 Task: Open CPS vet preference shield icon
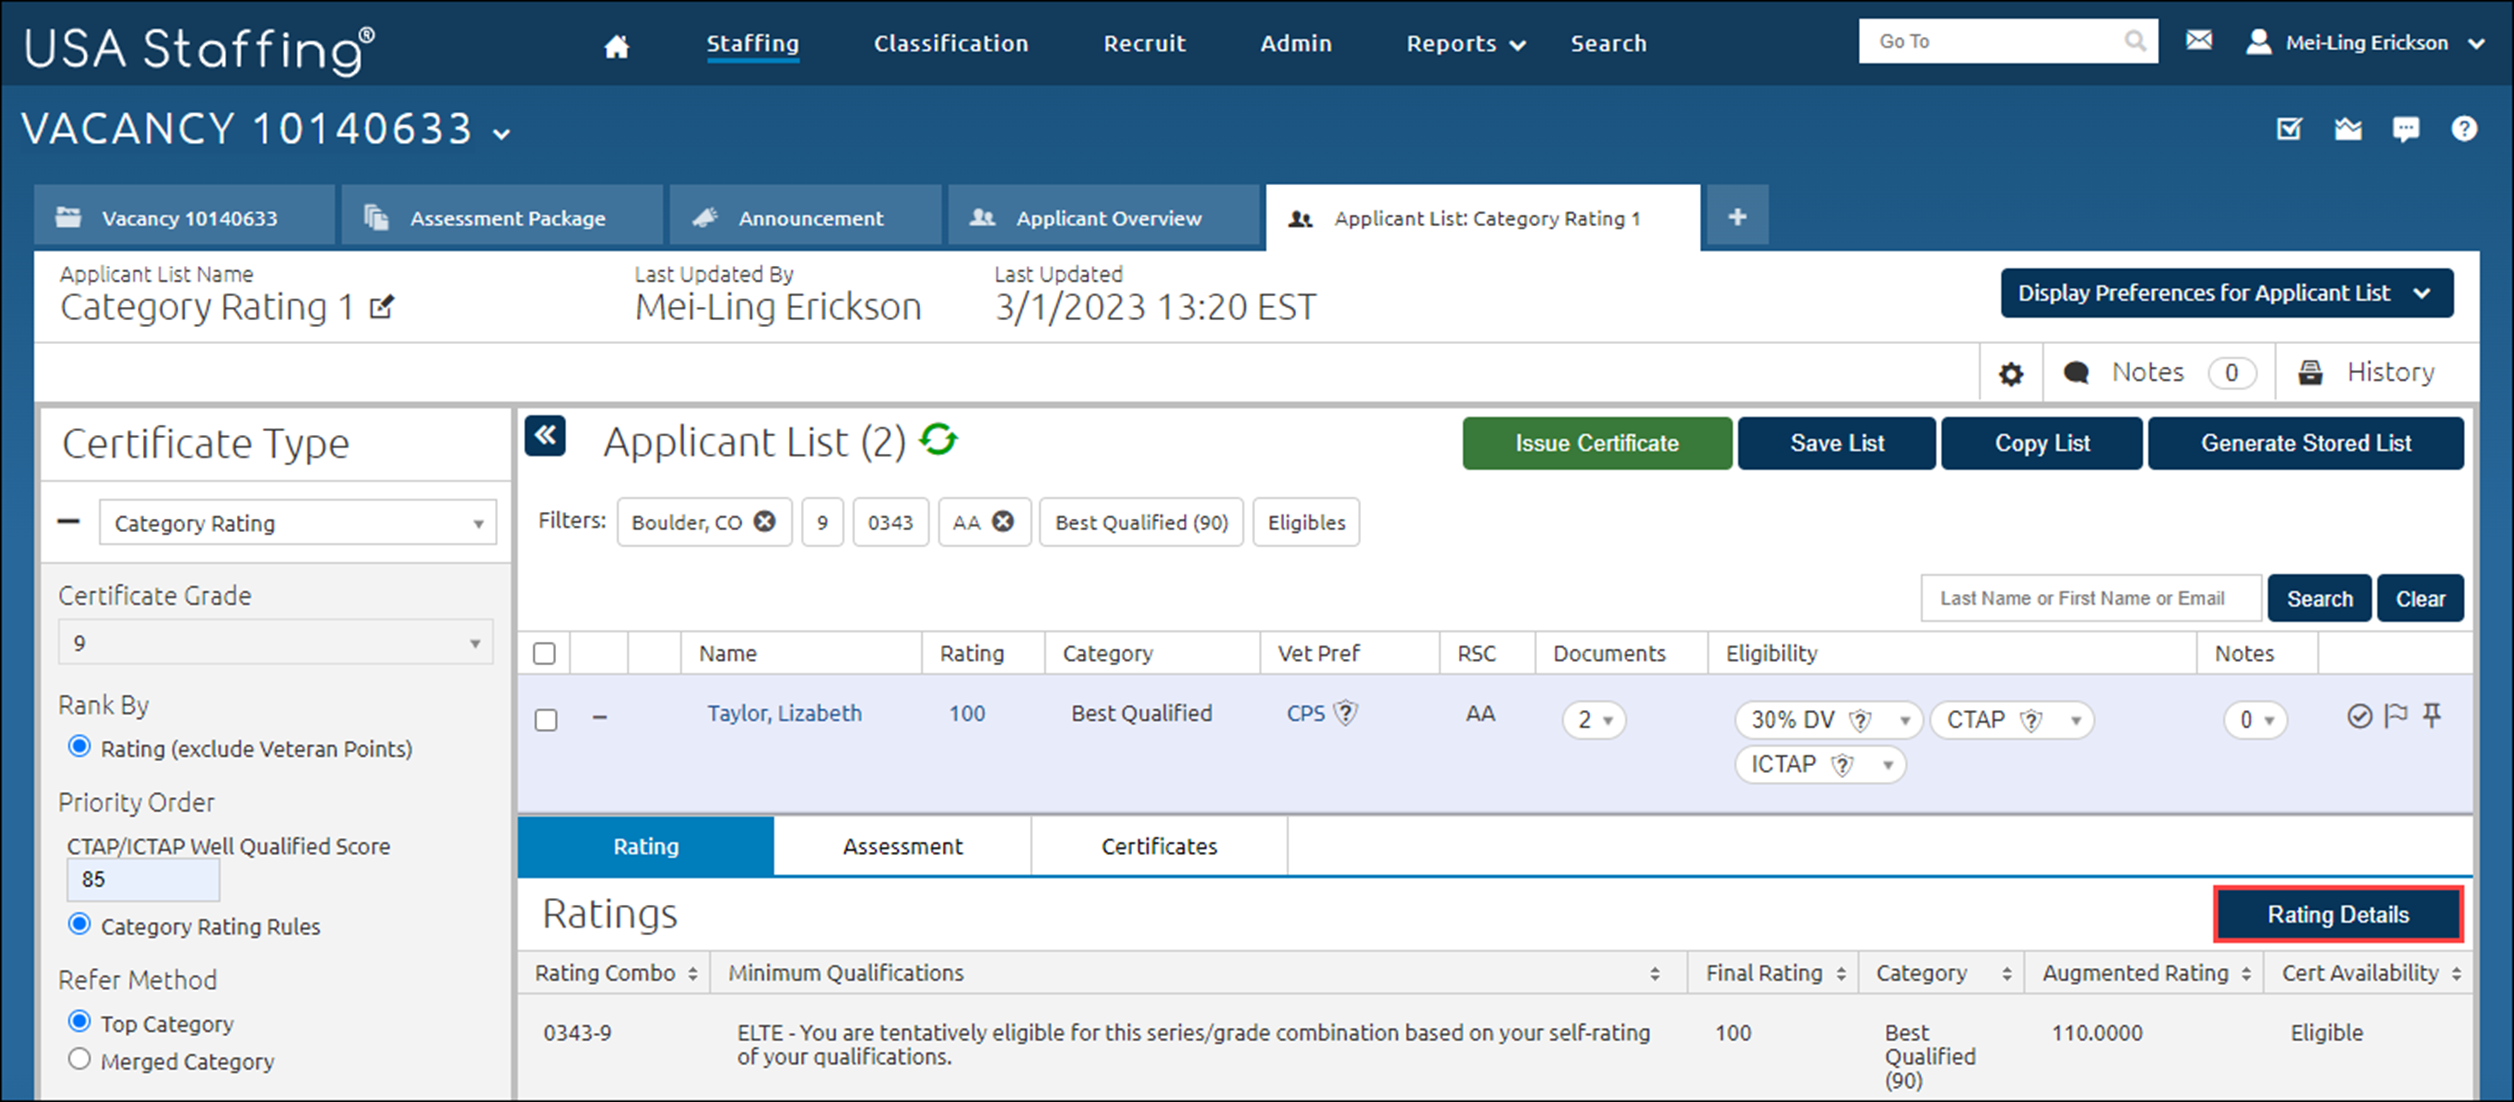[x=1346, y=713]
